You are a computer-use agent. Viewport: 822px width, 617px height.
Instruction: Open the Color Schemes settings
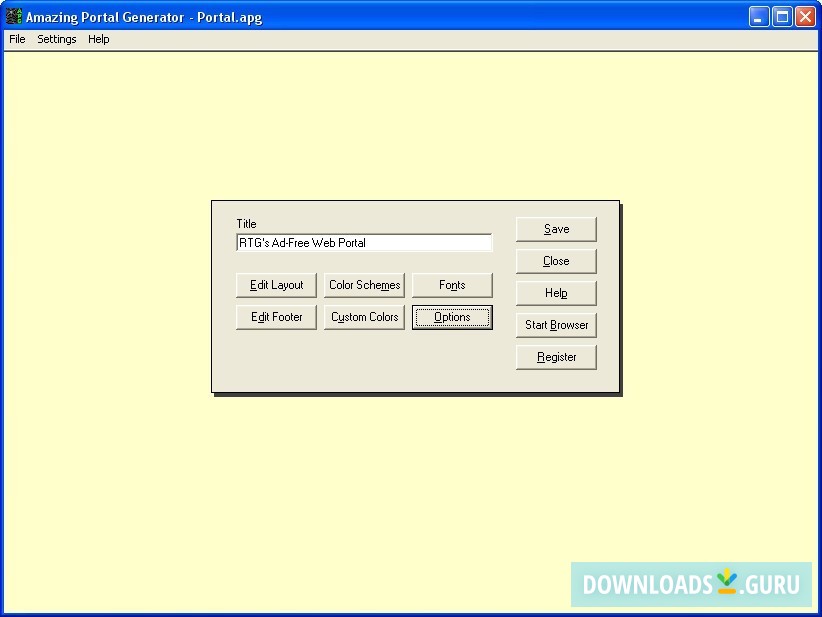click(x=364, y=285)
